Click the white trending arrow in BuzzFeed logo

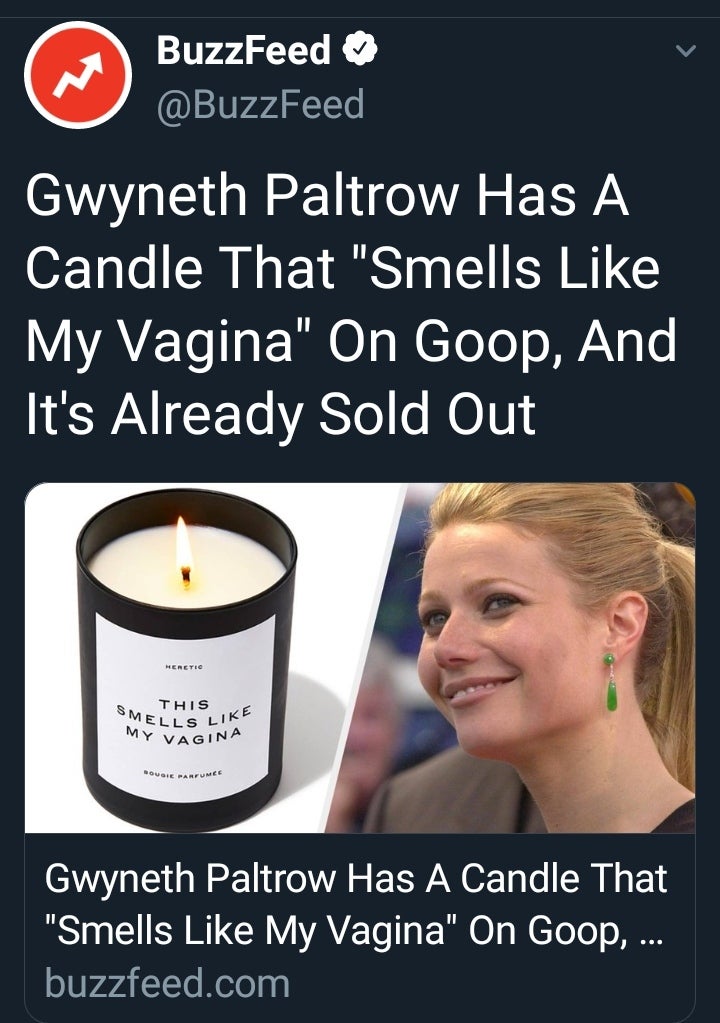78,75
